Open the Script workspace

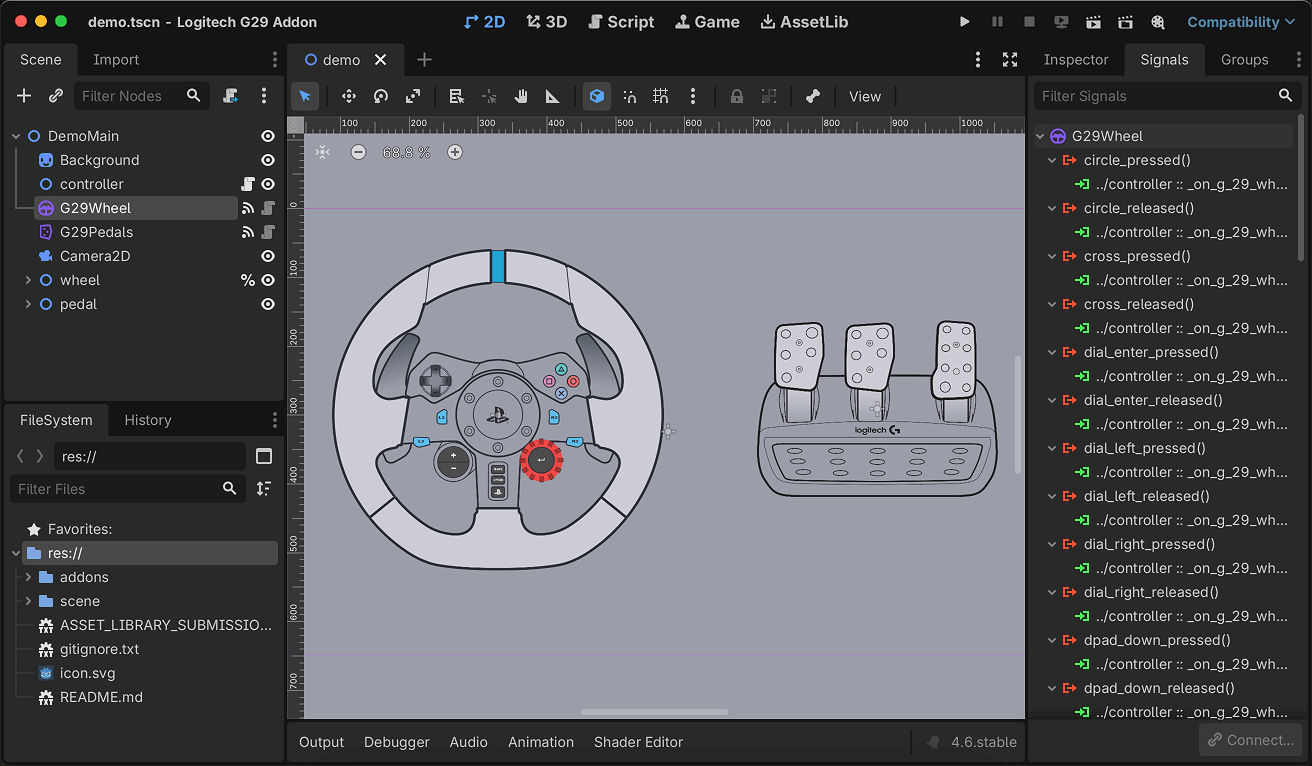621,22
